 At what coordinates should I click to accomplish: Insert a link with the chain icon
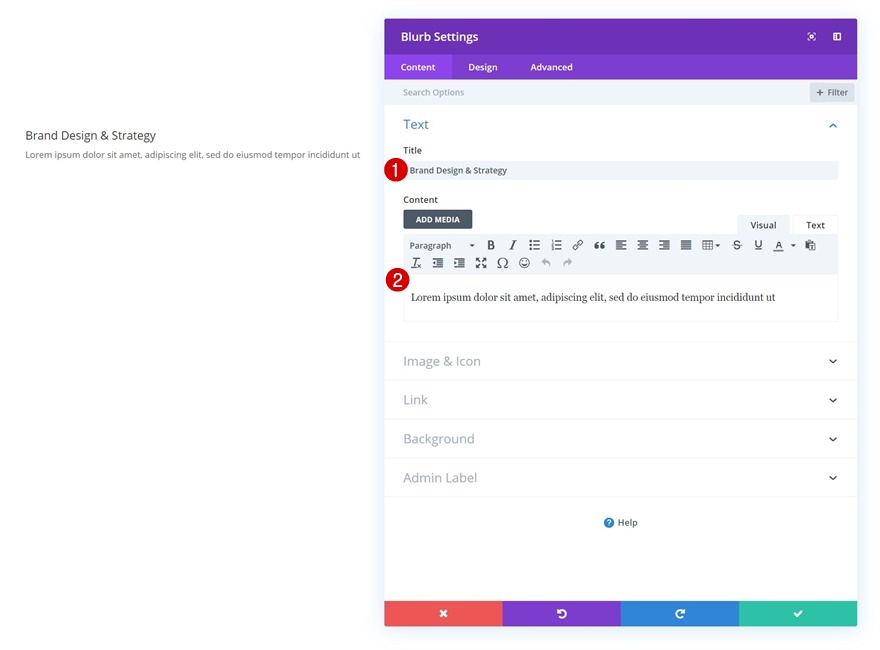tap(578, 245)
